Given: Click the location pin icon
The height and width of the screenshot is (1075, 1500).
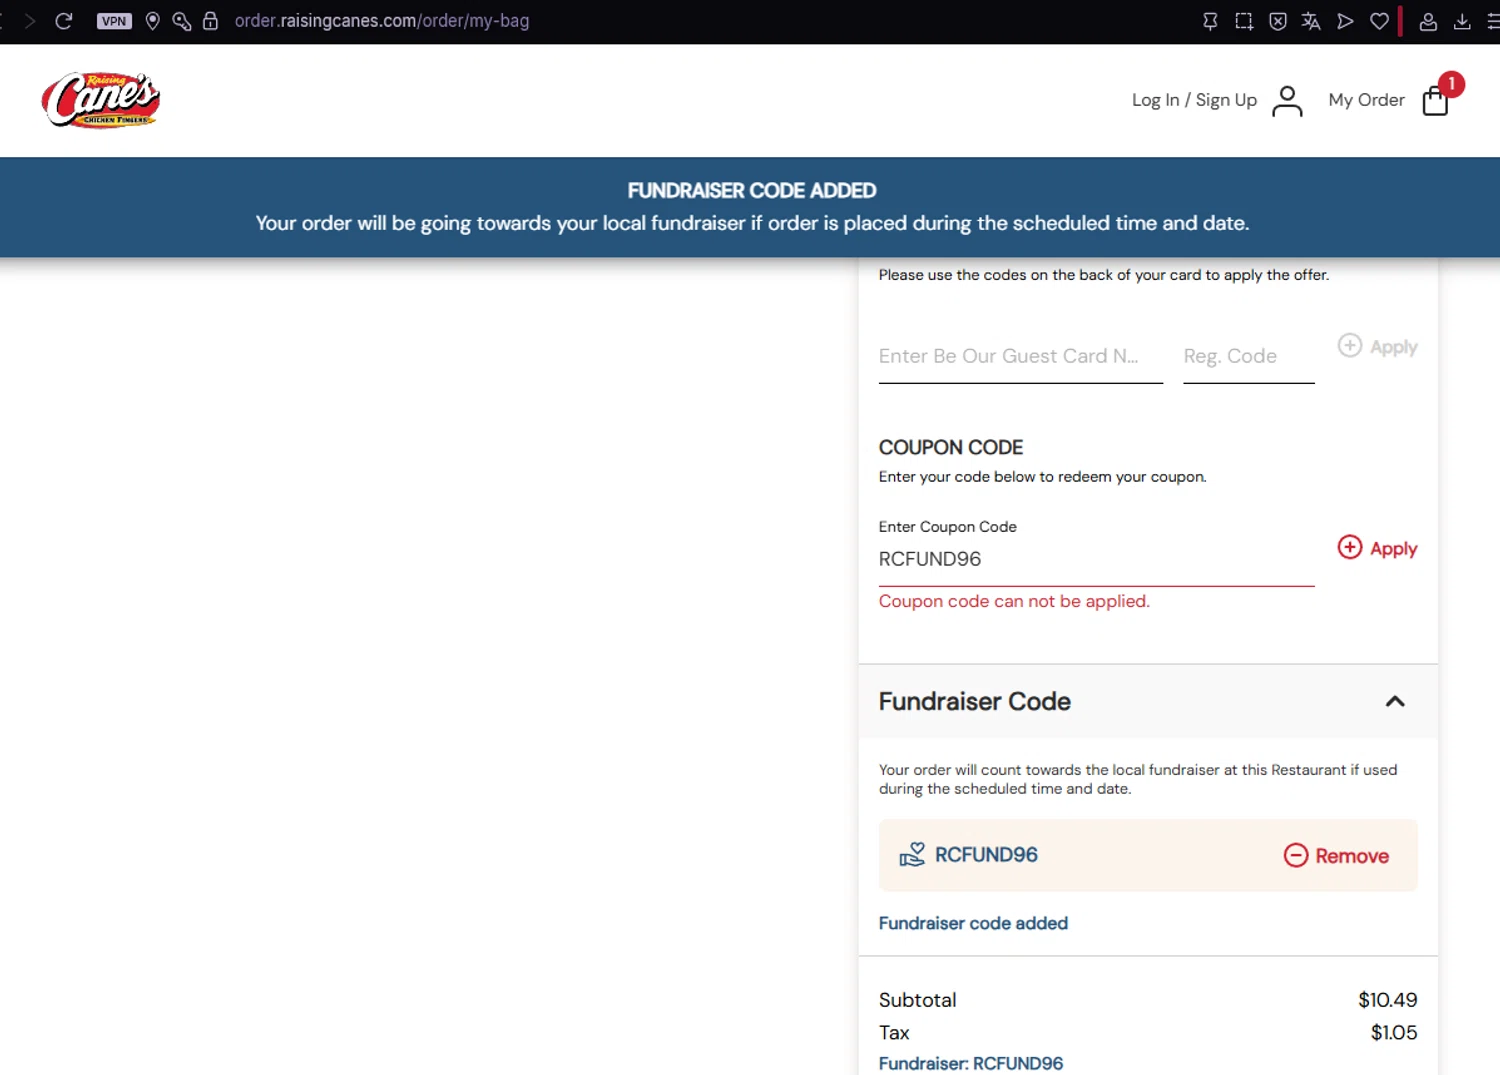Looking at the screenshot, I should pyautogui.click(x=153, y=21).
